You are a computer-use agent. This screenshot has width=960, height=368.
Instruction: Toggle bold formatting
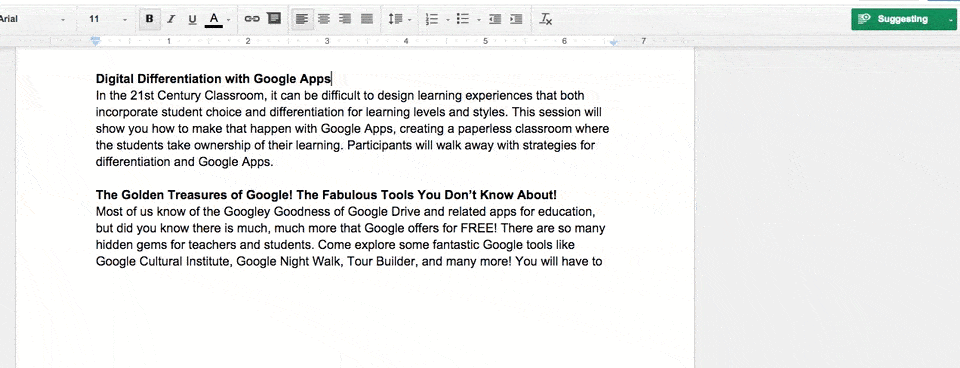click(x=149, y=19)
